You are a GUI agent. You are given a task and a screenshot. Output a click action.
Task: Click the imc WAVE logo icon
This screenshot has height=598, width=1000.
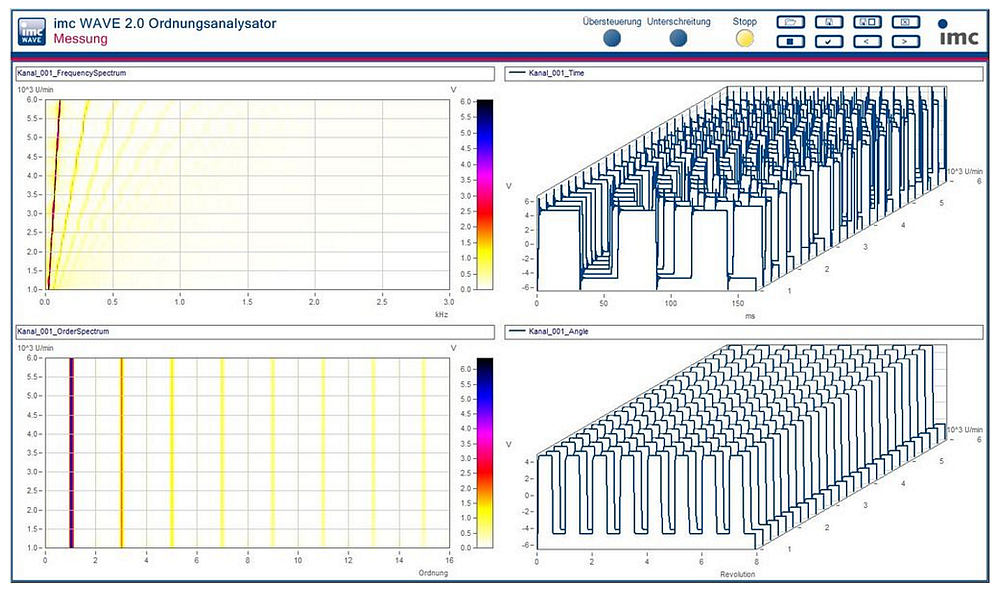pyautogui.click(x=32, y=31)
